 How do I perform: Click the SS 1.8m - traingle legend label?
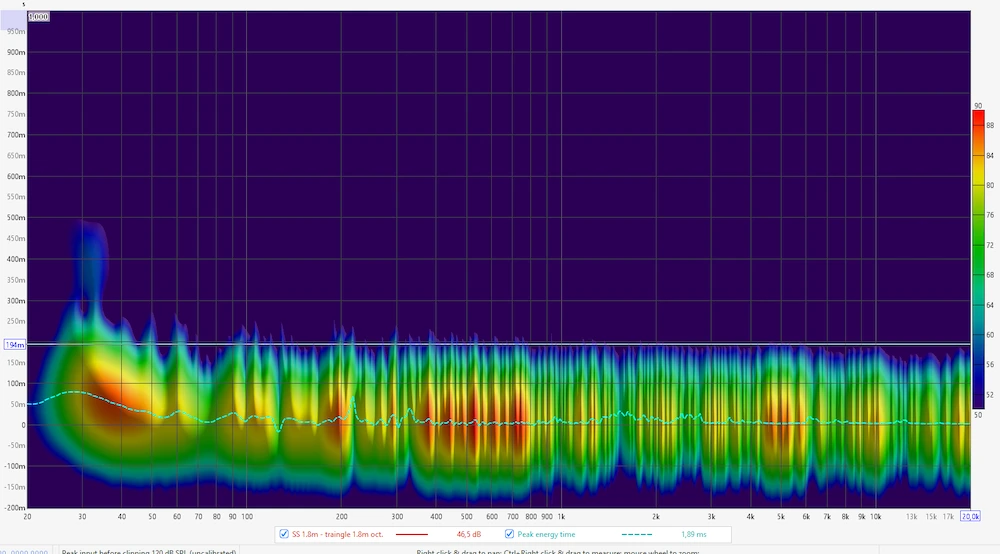pos(338,534)
